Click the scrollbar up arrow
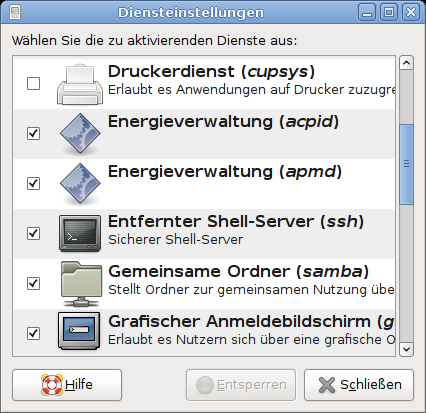The height and width of the screenshot is (413, 426). (x=406, y=63)
